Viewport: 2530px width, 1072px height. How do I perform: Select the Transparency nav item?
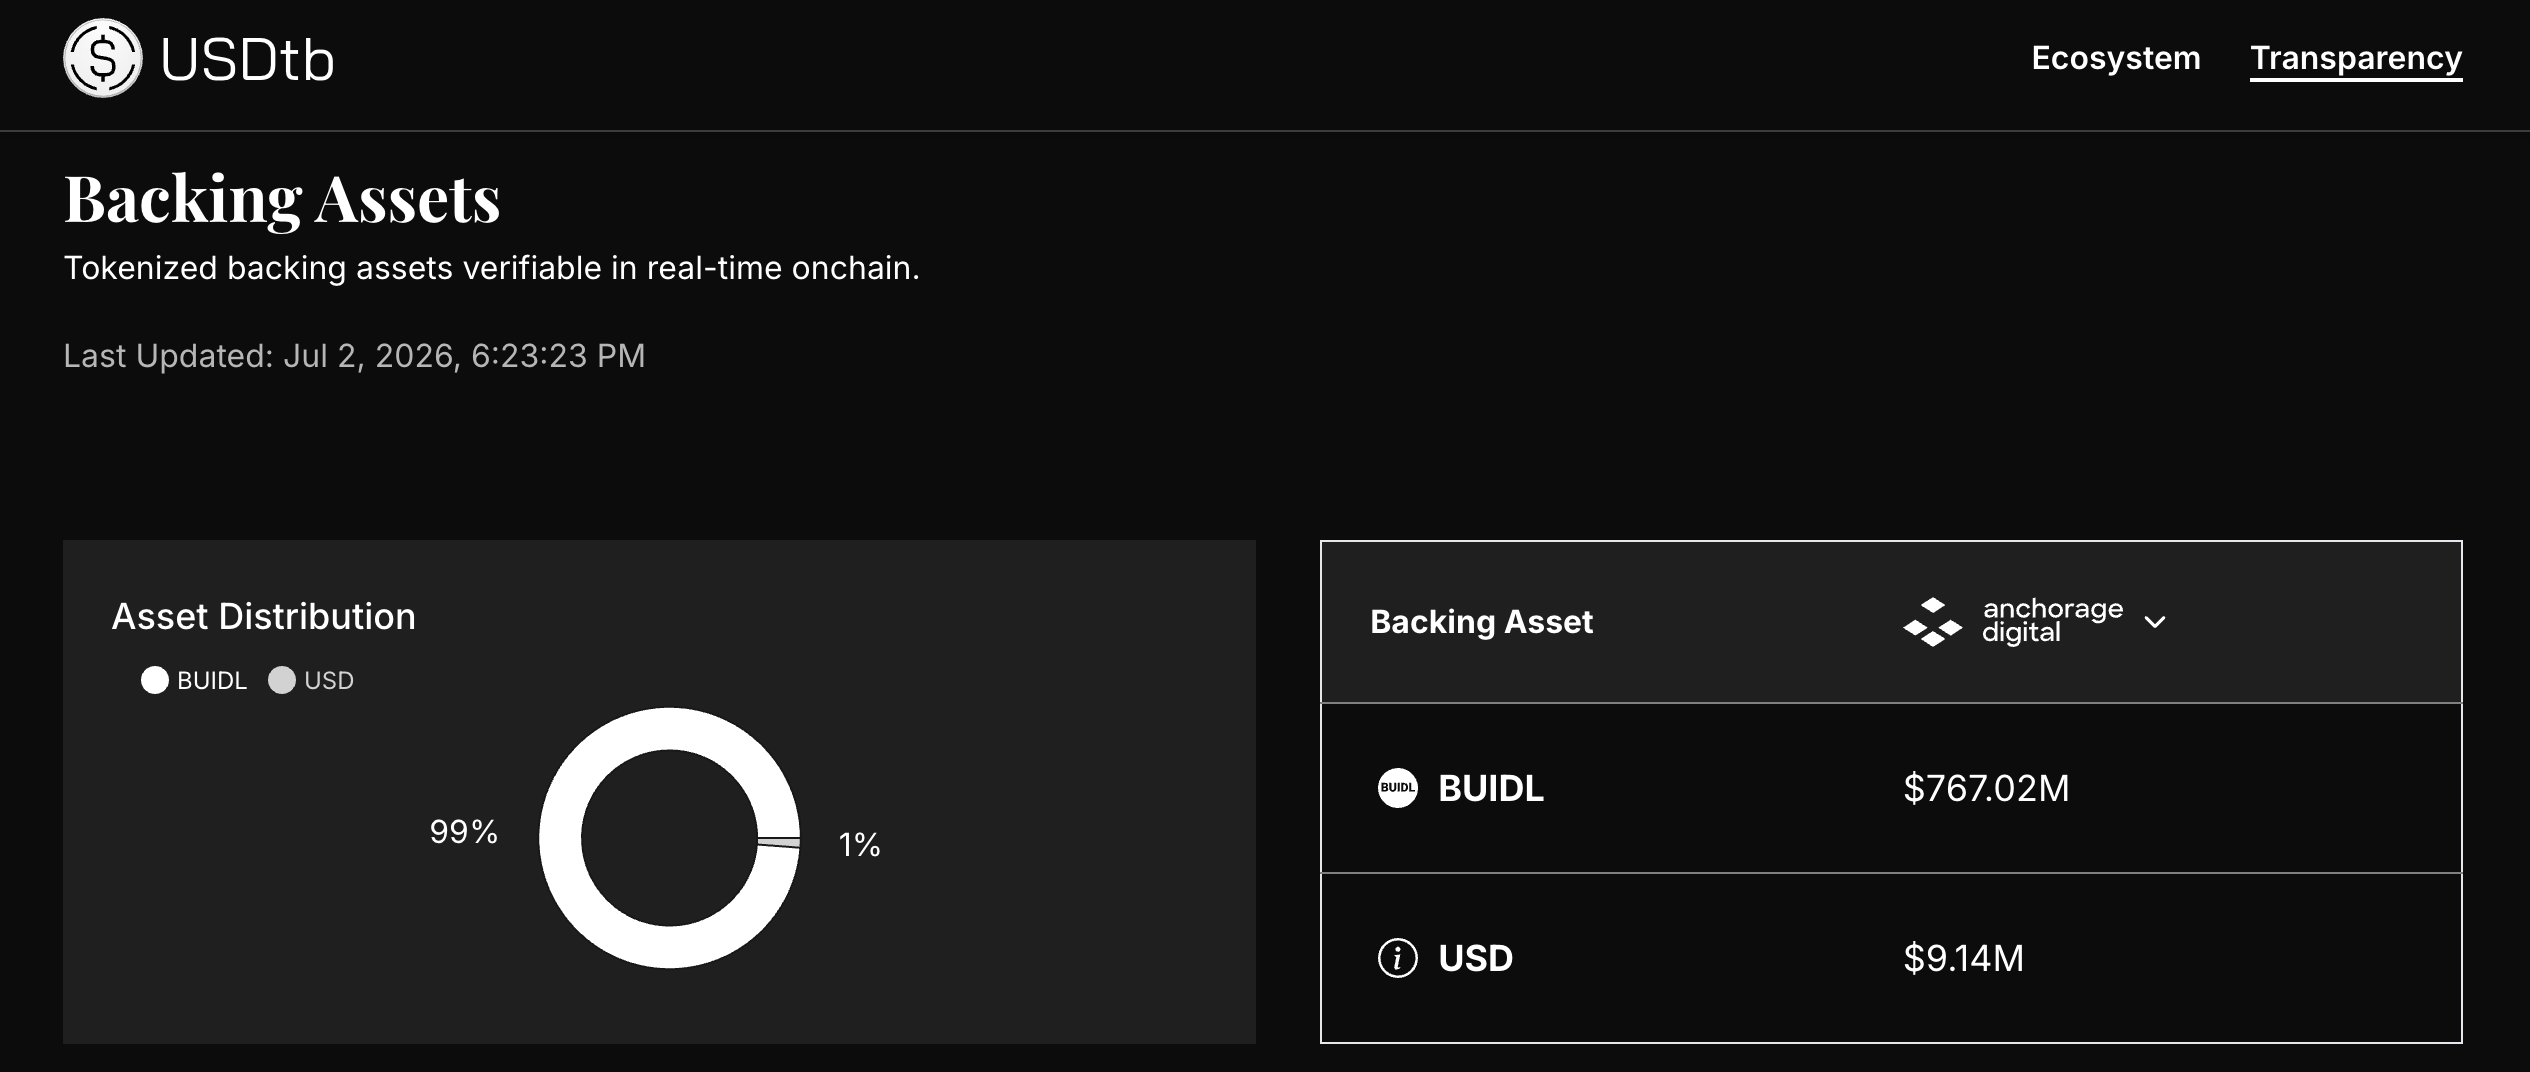tap(2356, 58)
